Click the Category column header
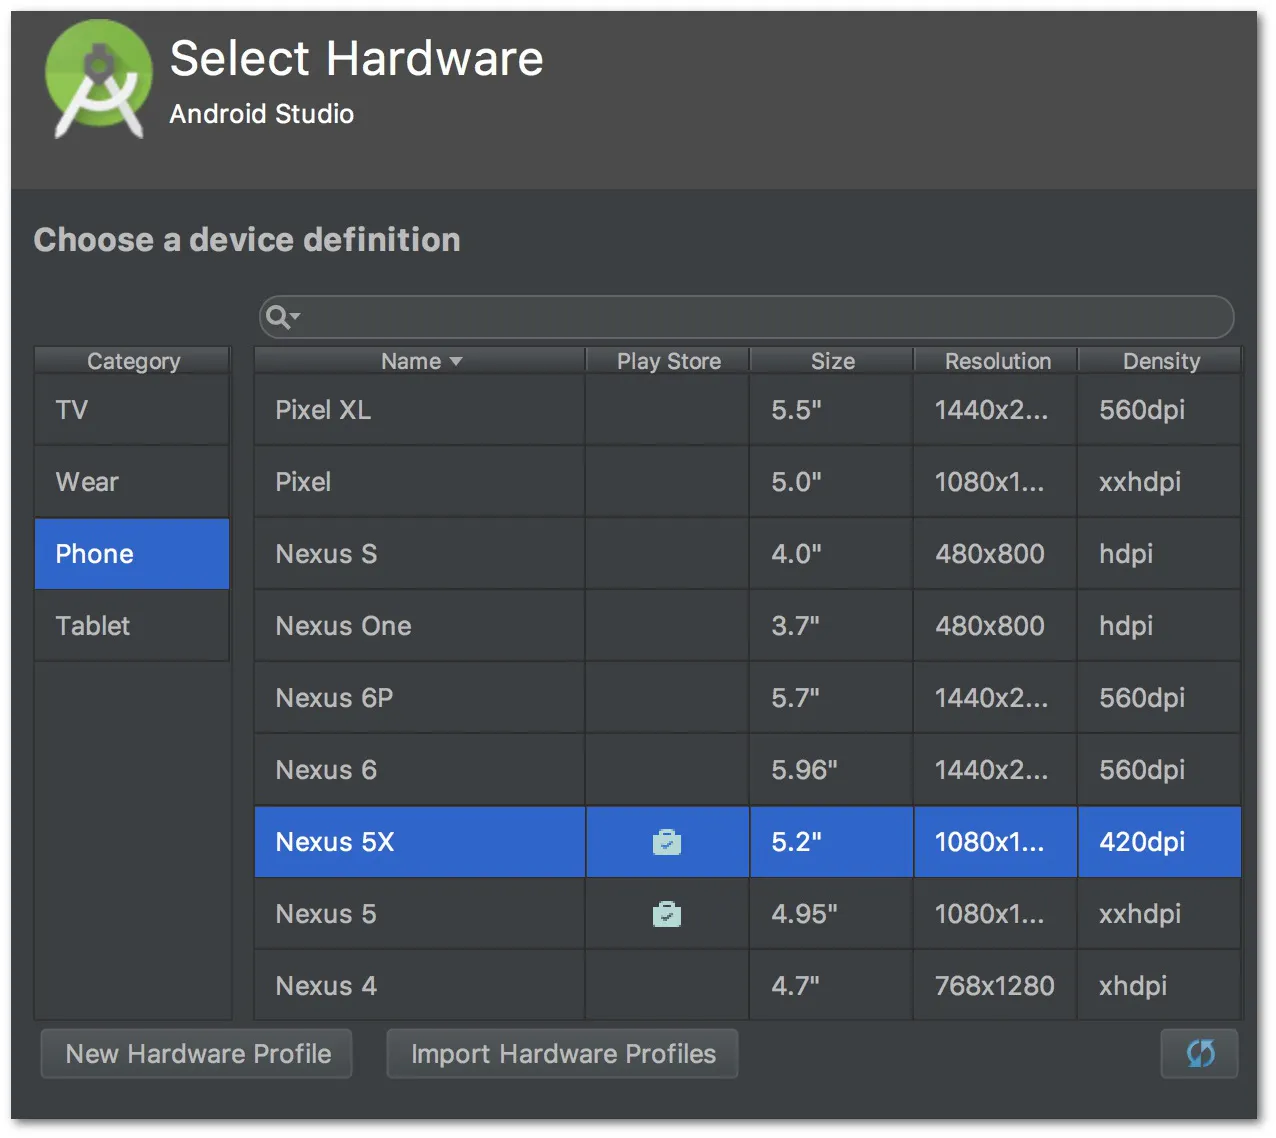This screenshot has width=1276, height=1138. [133, 361]
